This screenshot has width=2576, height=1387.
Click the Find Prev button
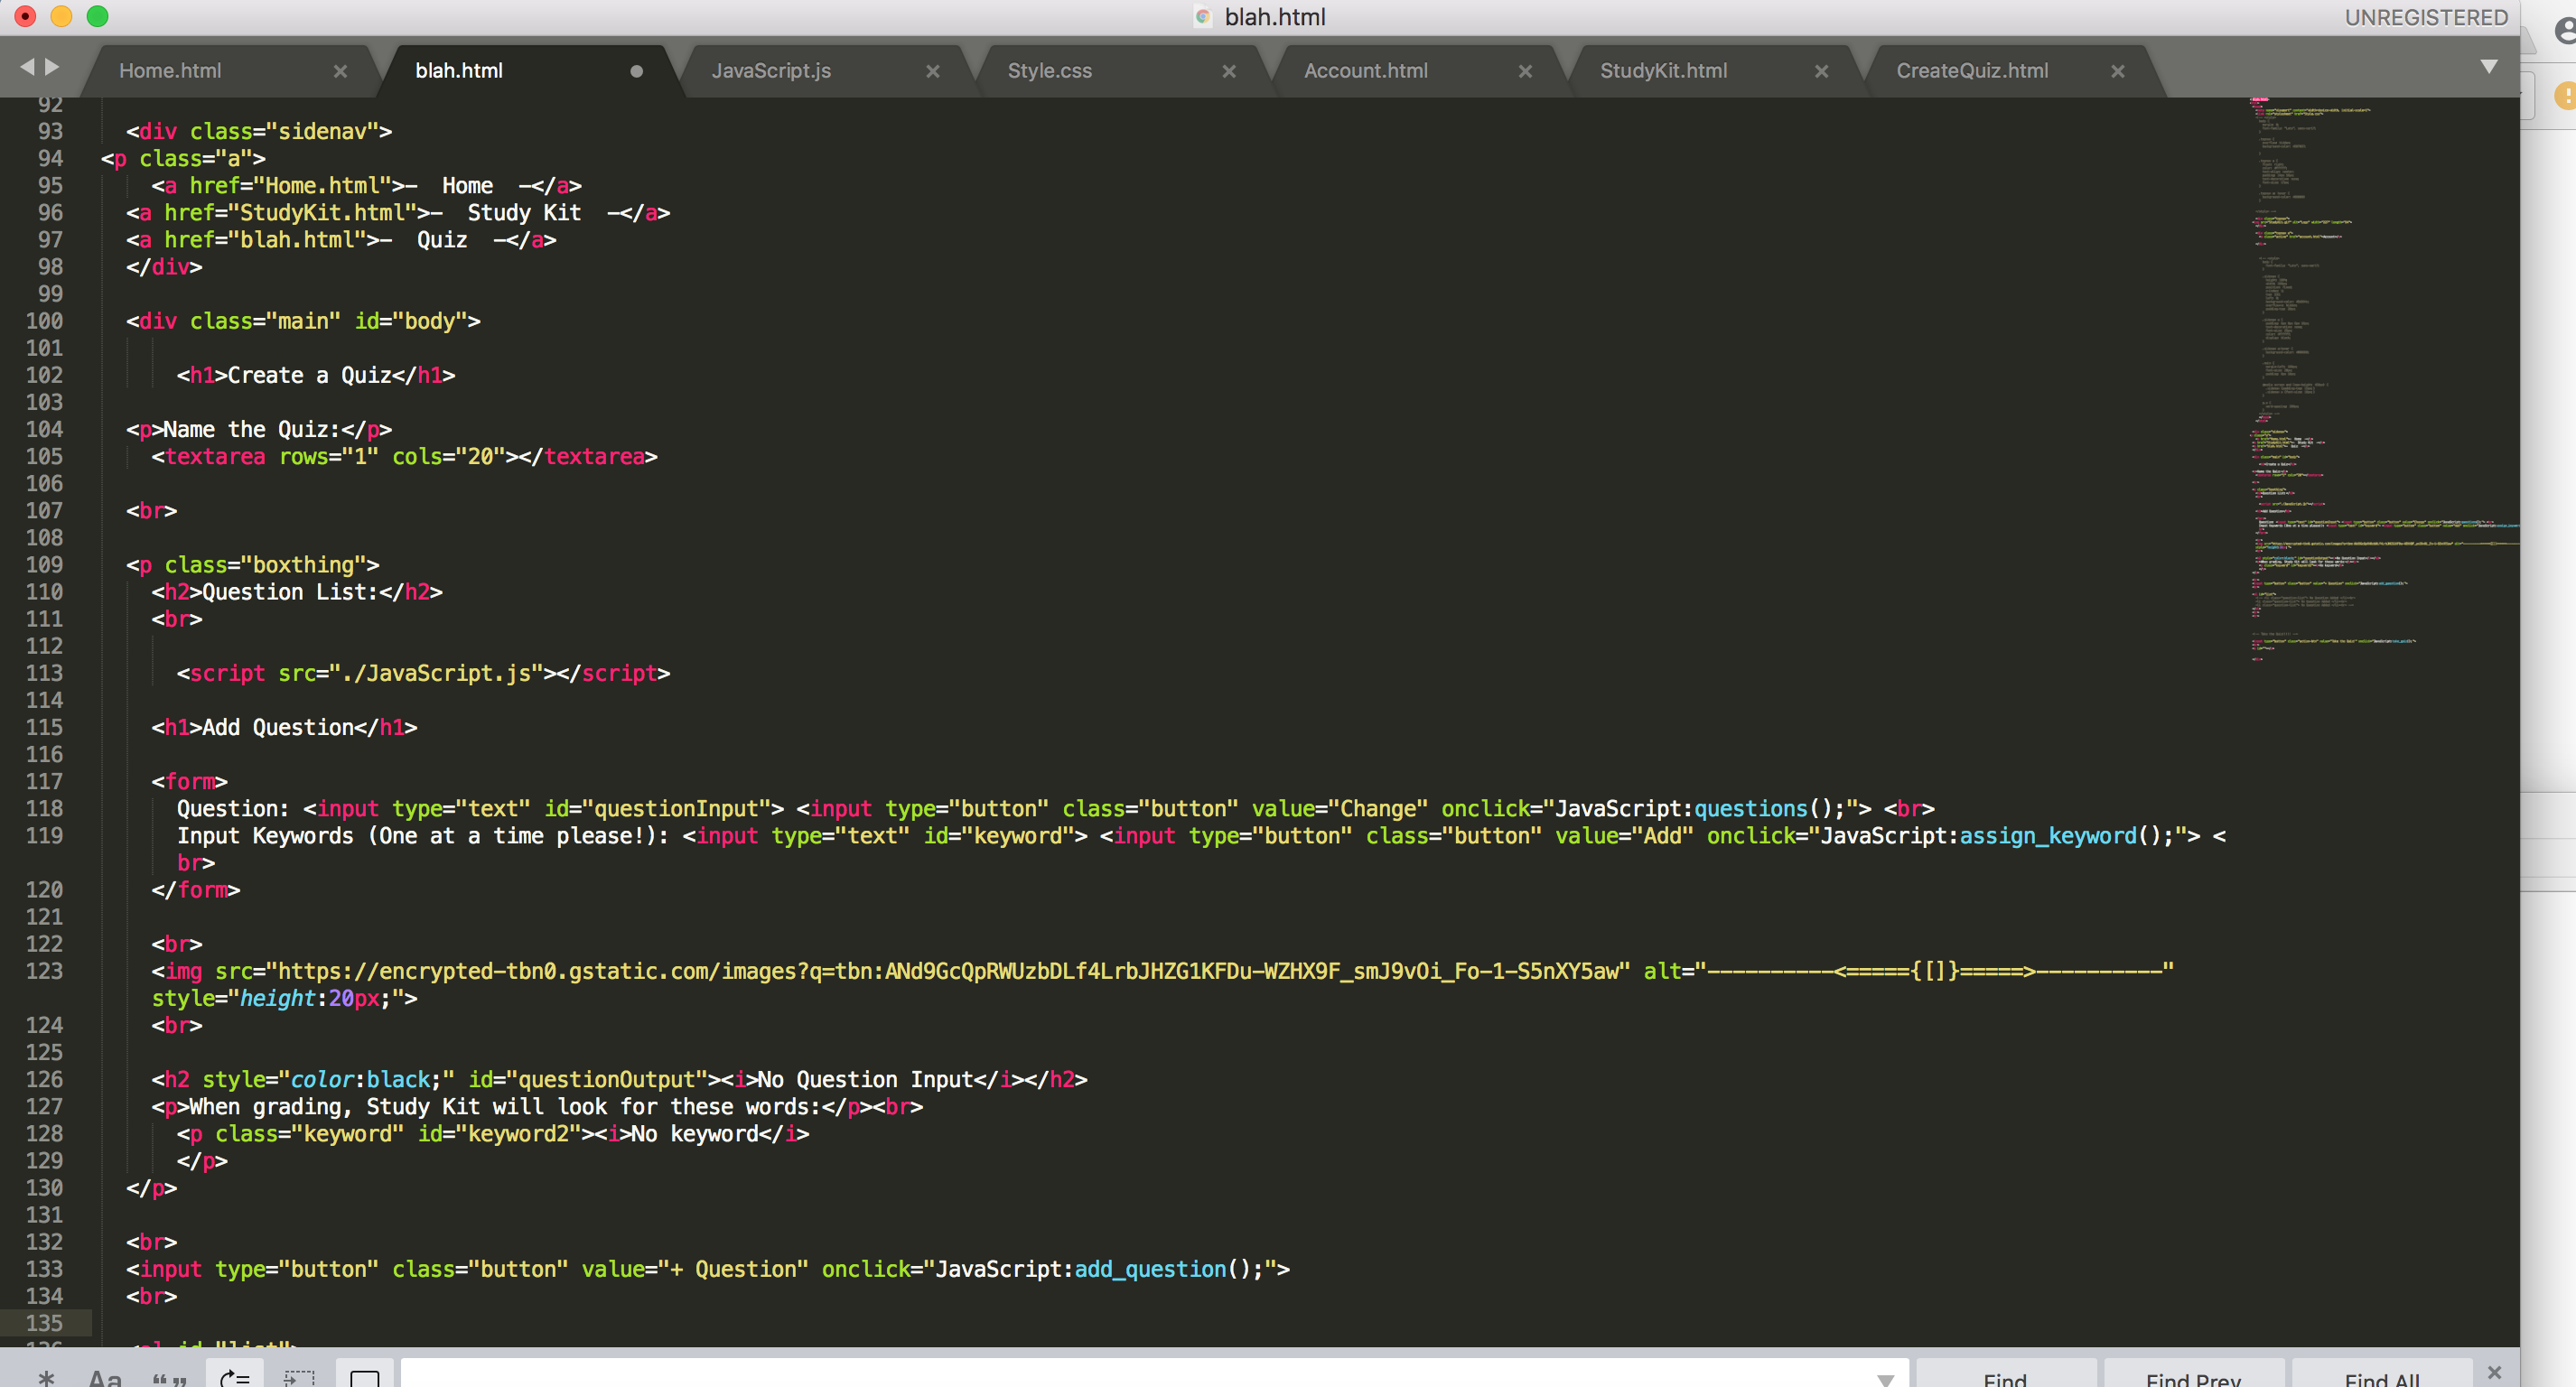pos(2193,1378)
